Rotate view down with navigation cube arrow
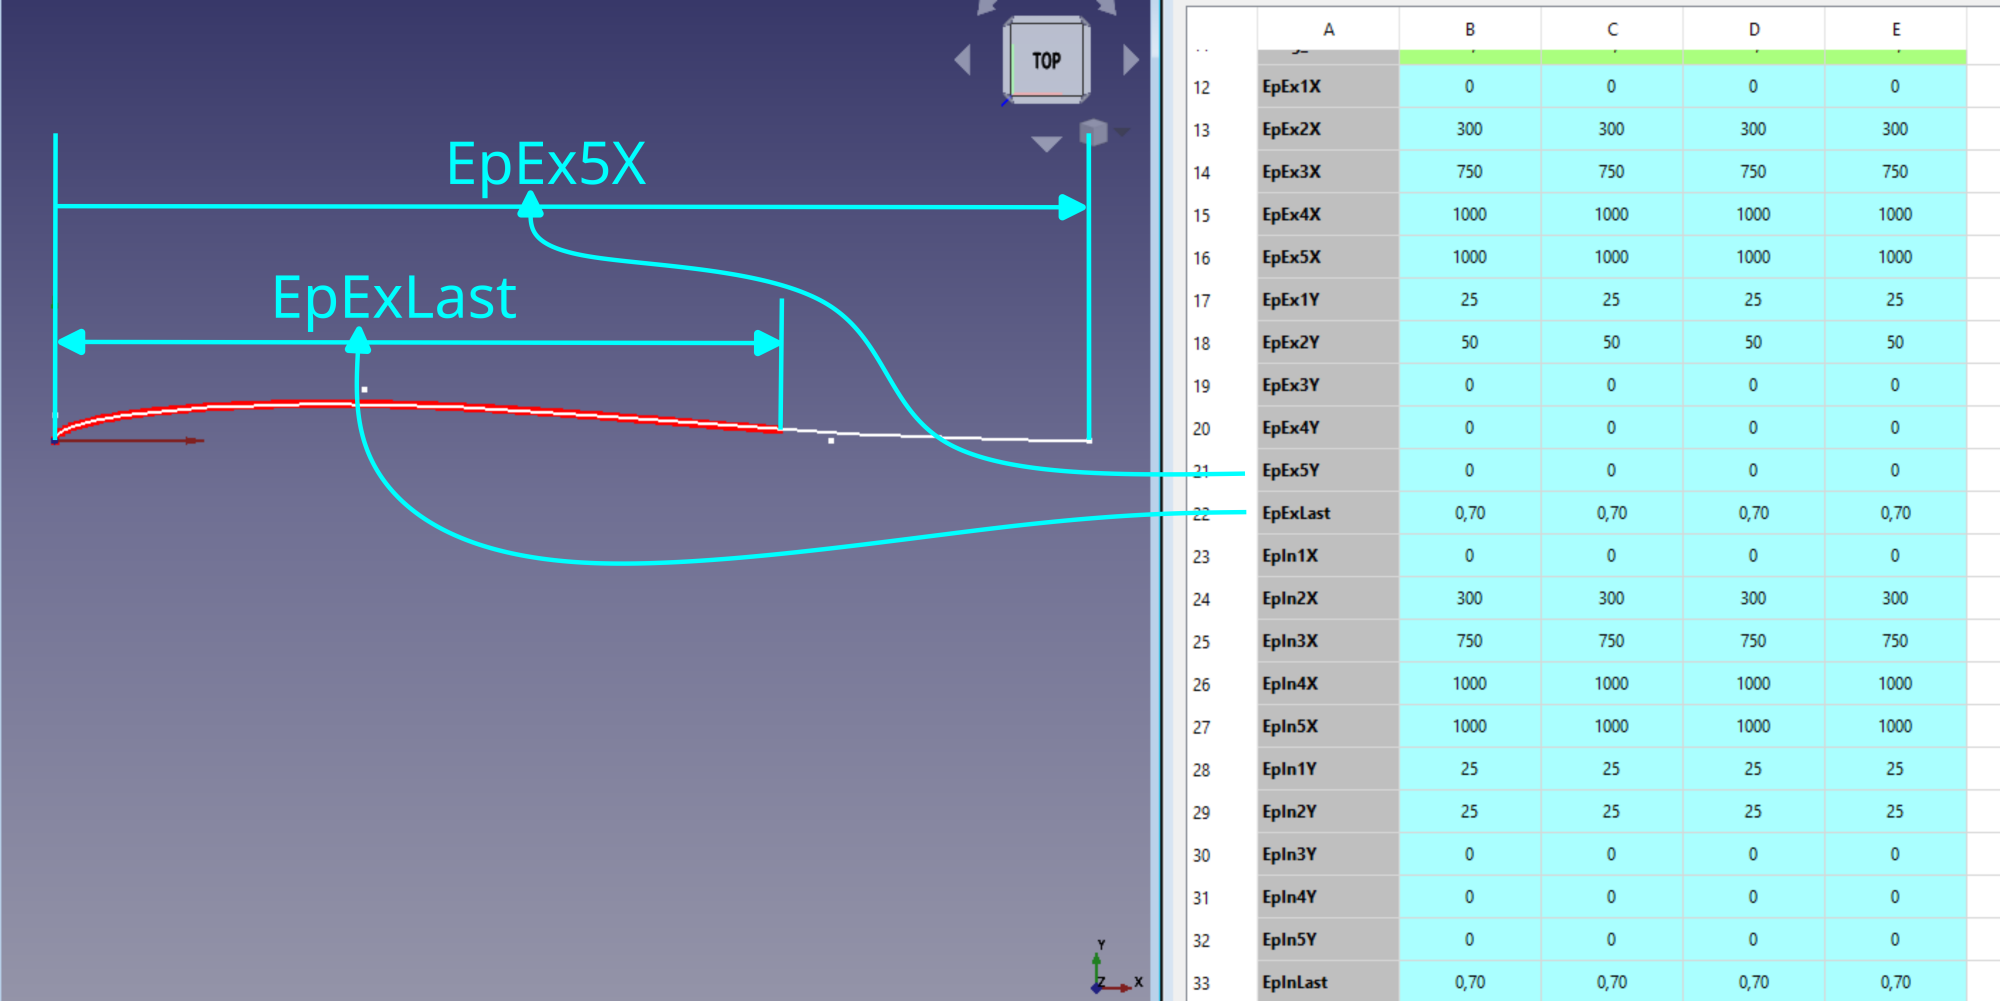 click(1046, 144)
